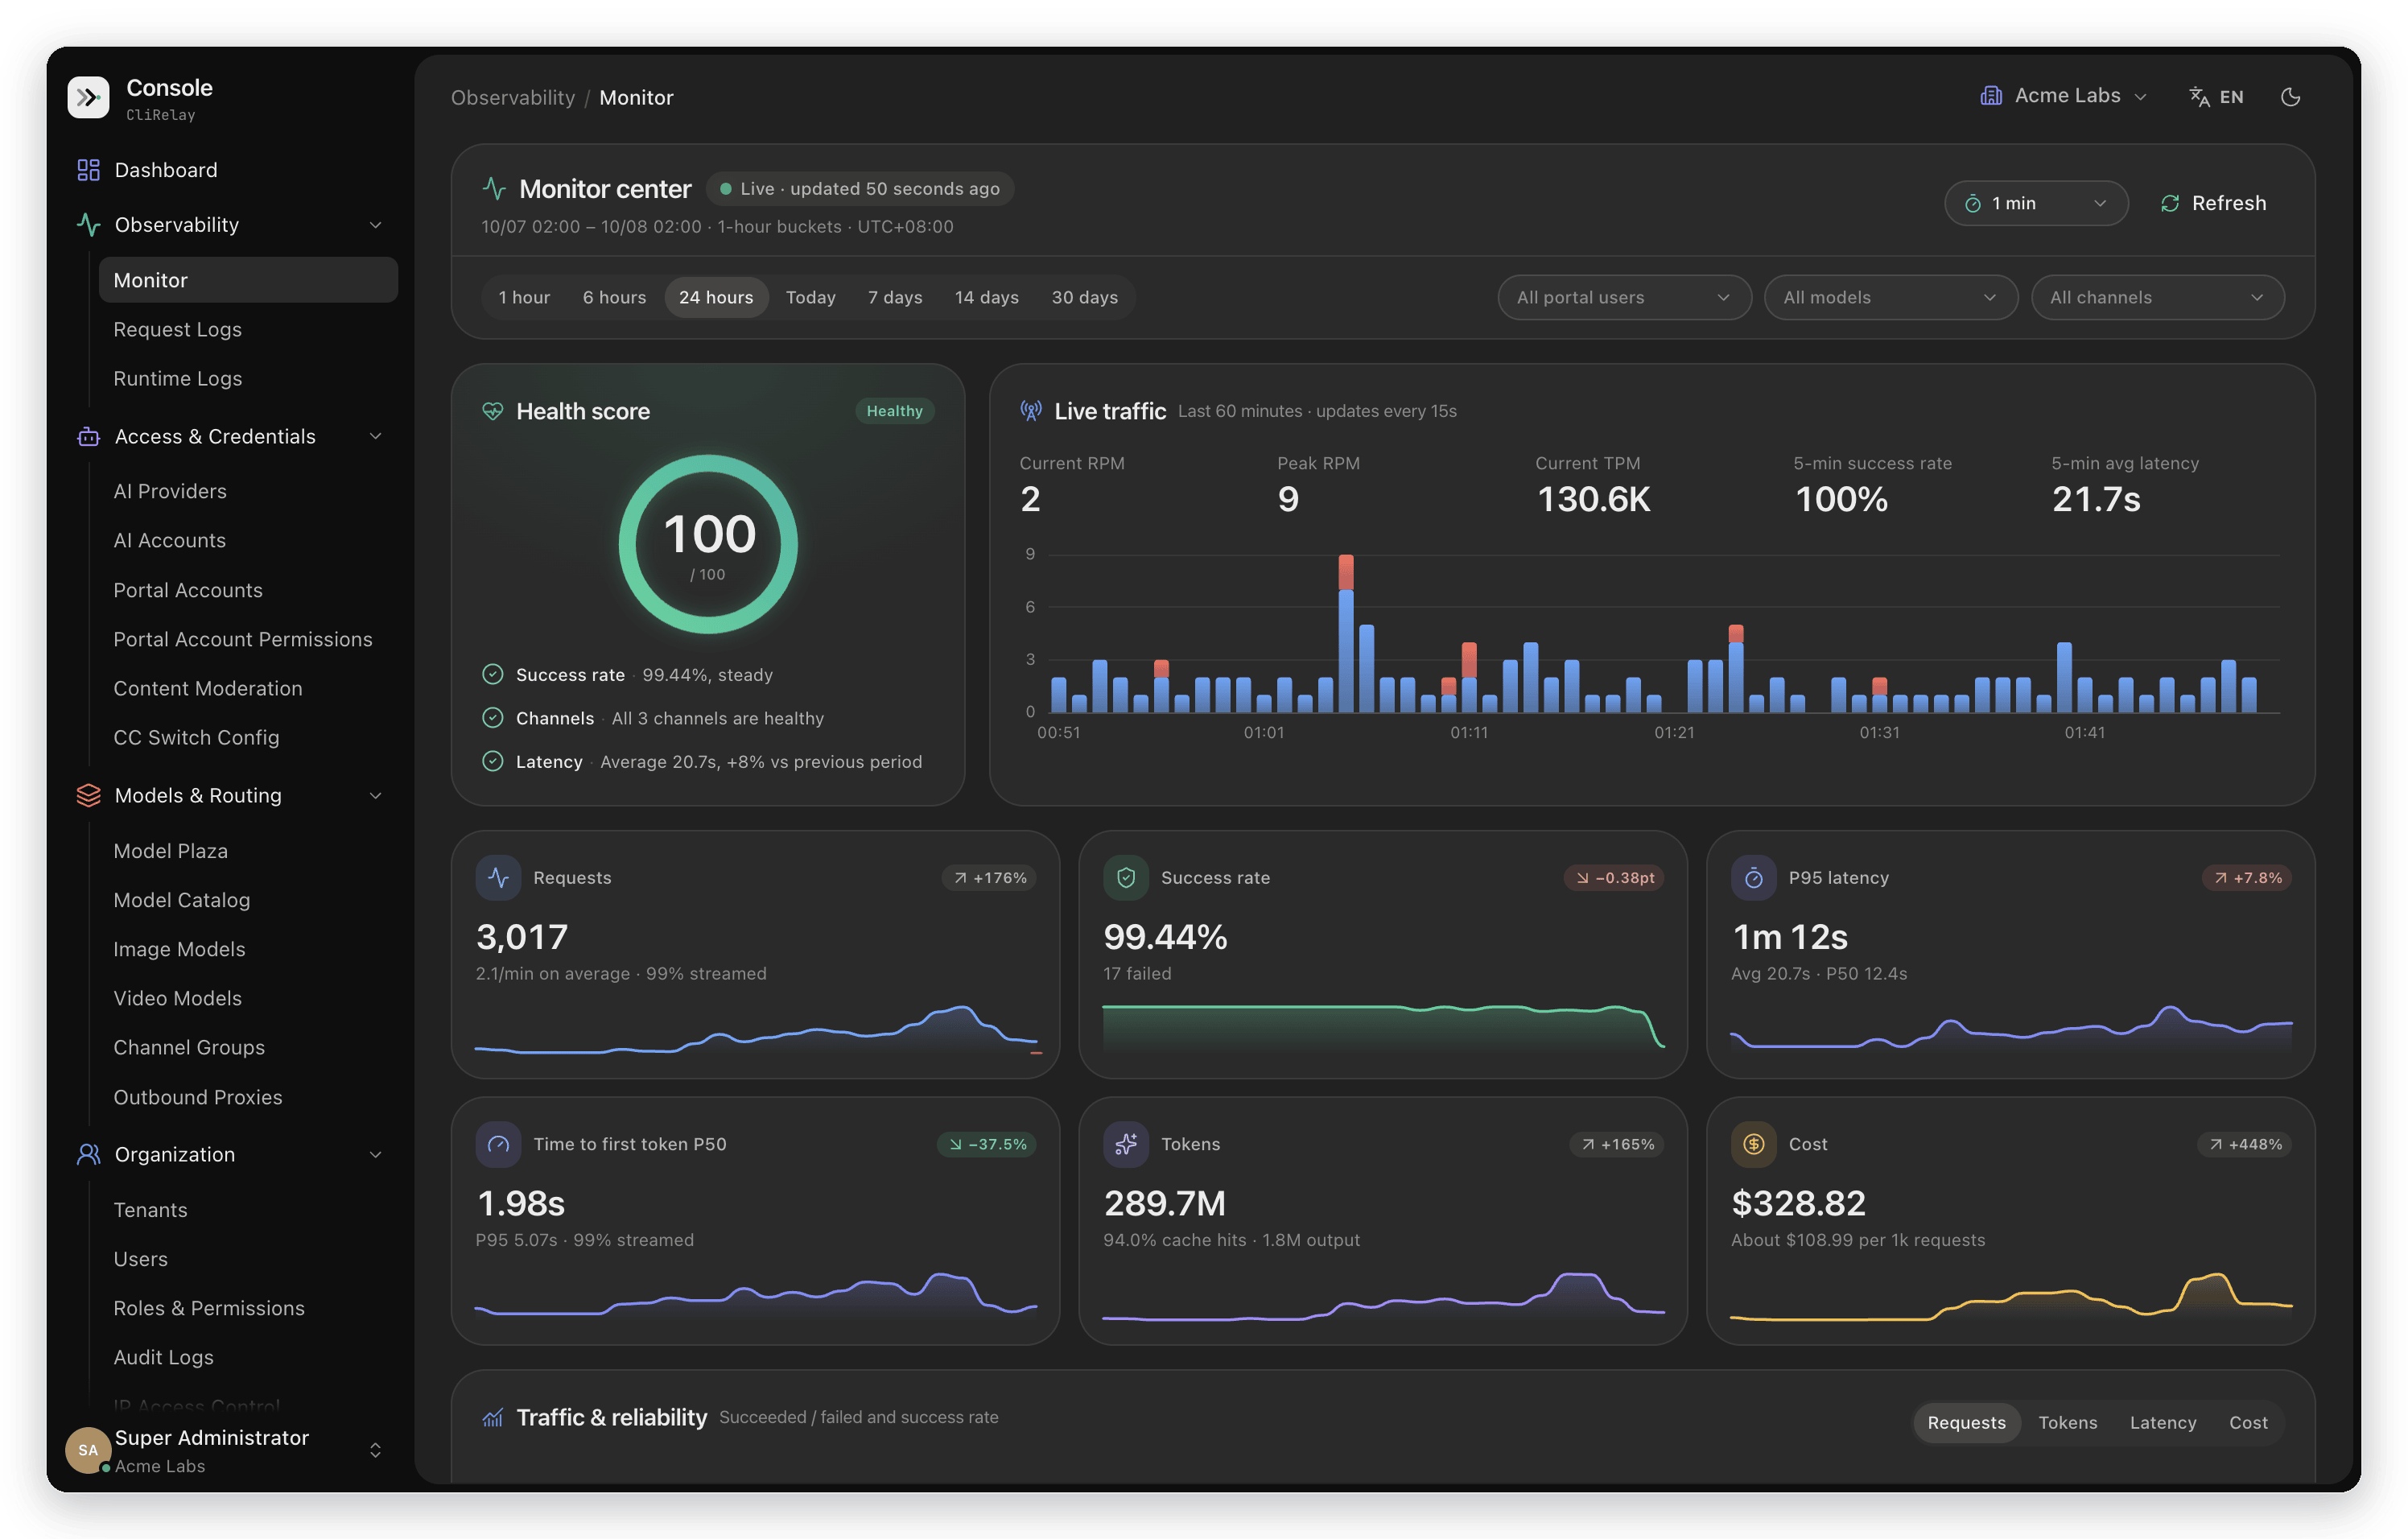This screenshot has height=1539, width=2408.
Task: Open the AI Providers page
Action: point(248,492)
